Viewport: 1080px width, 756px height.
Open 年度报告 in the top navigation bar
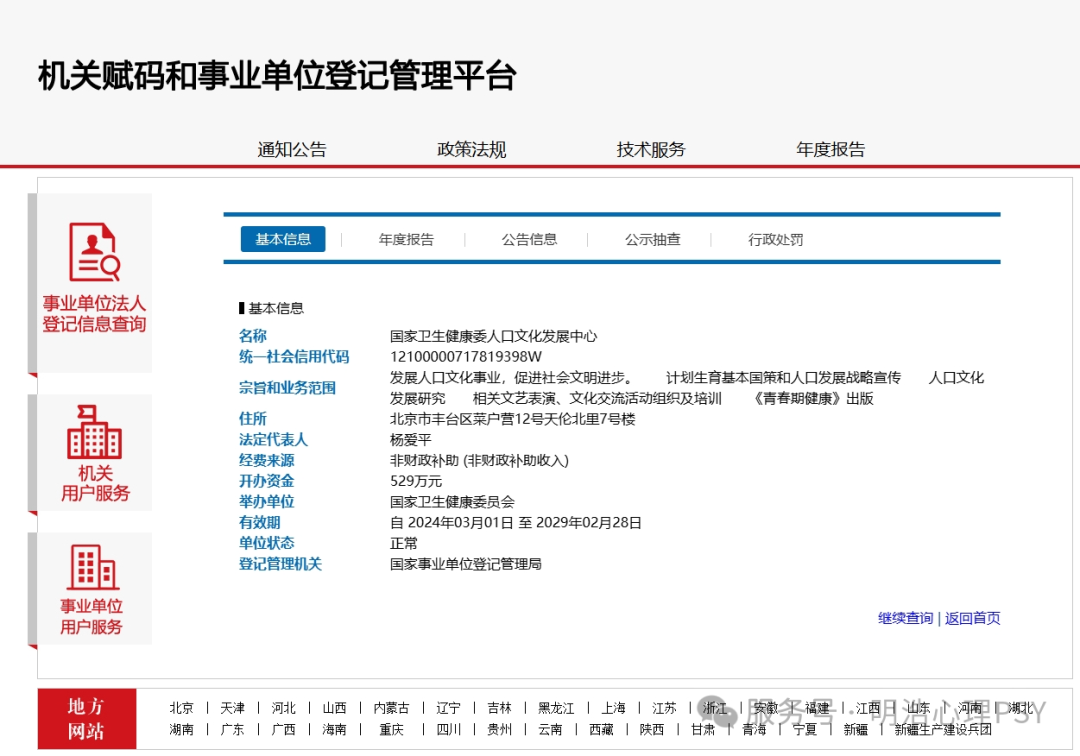831,150
